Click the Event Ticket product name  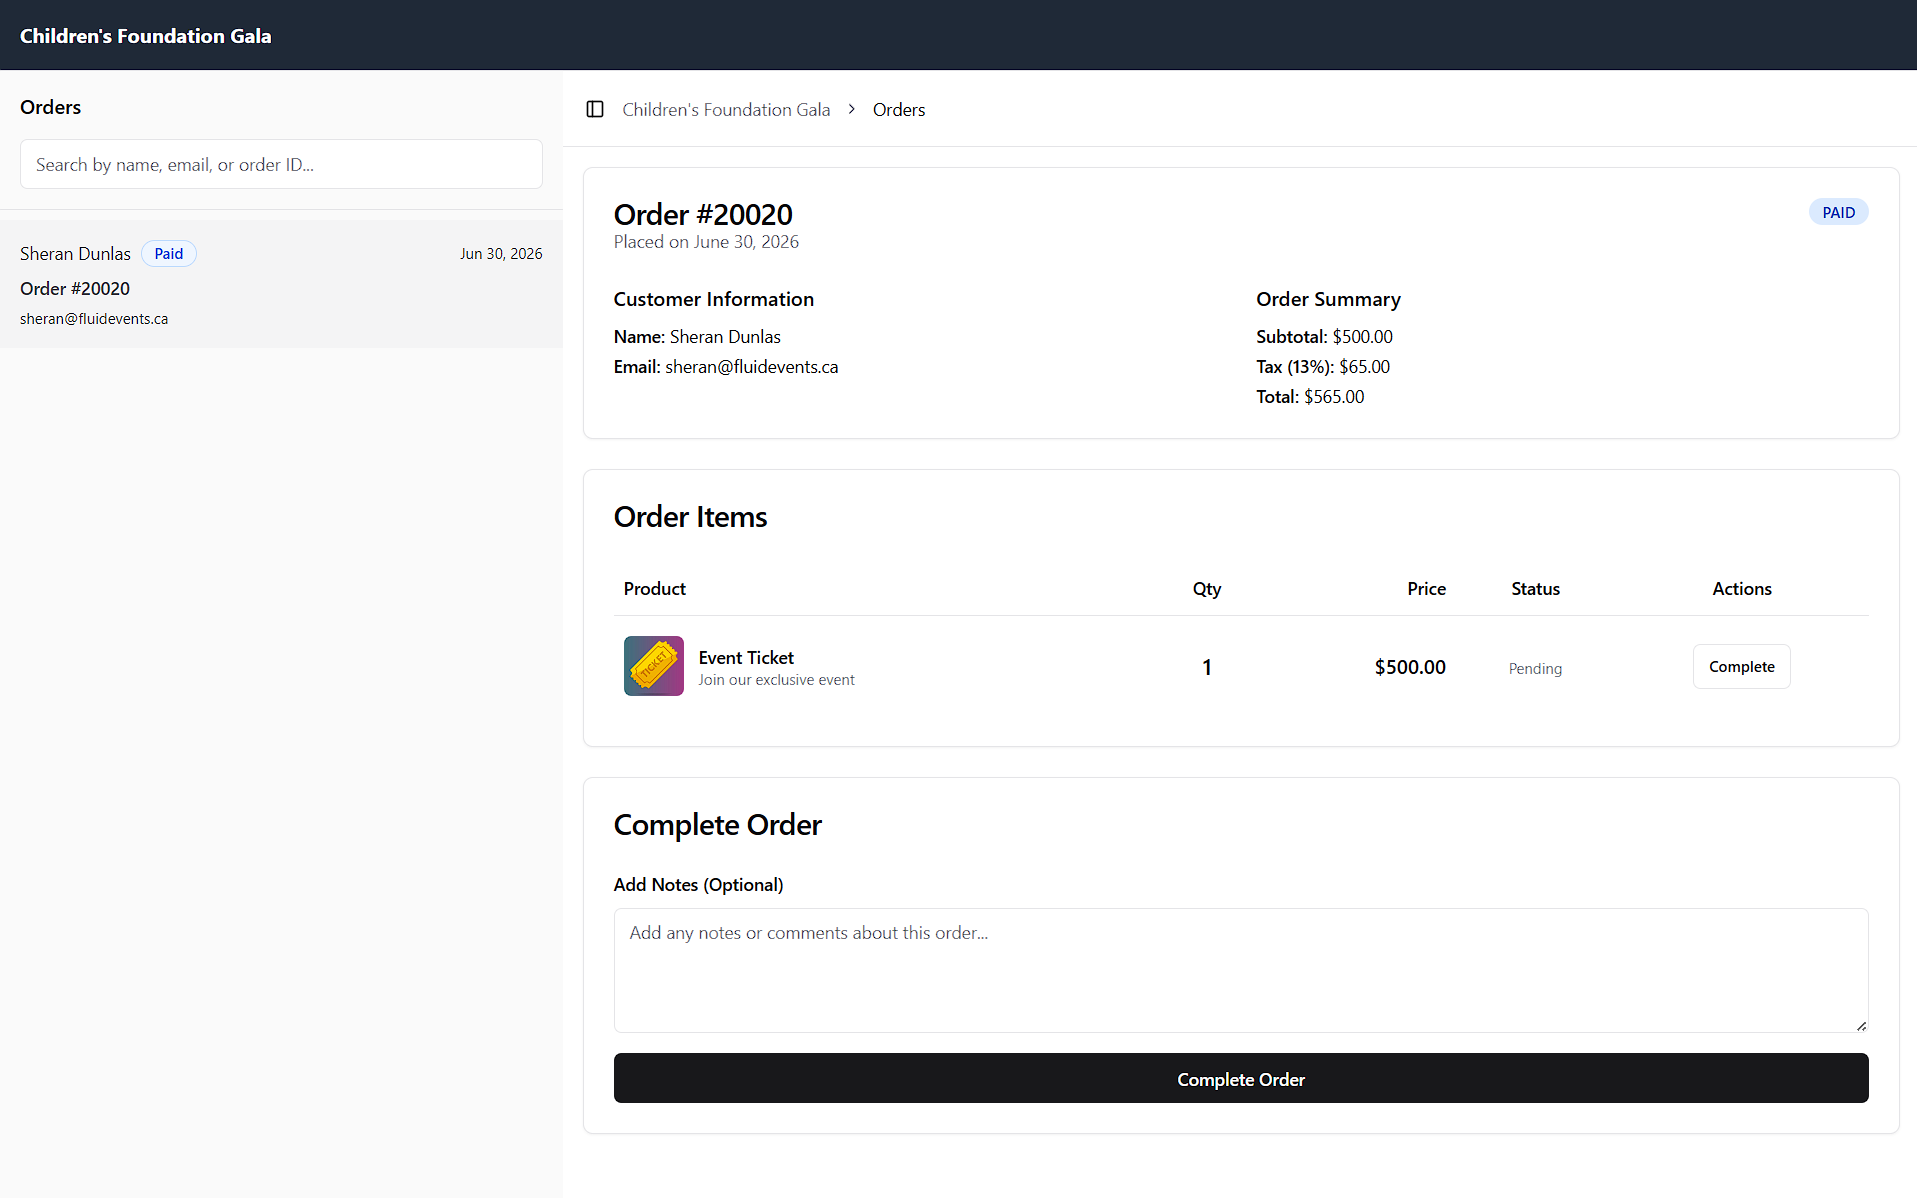[746, 658]
